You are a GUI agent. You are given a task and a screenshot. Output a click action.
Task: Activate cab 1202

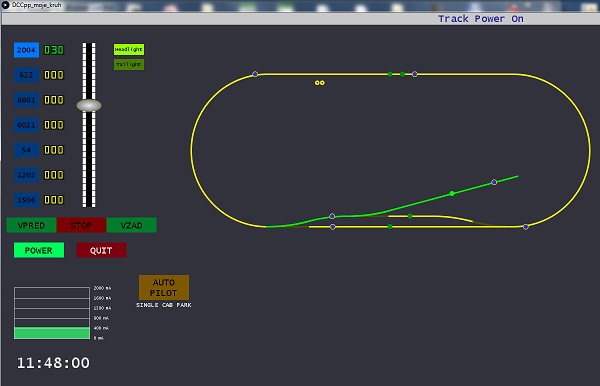pos(26,175)
